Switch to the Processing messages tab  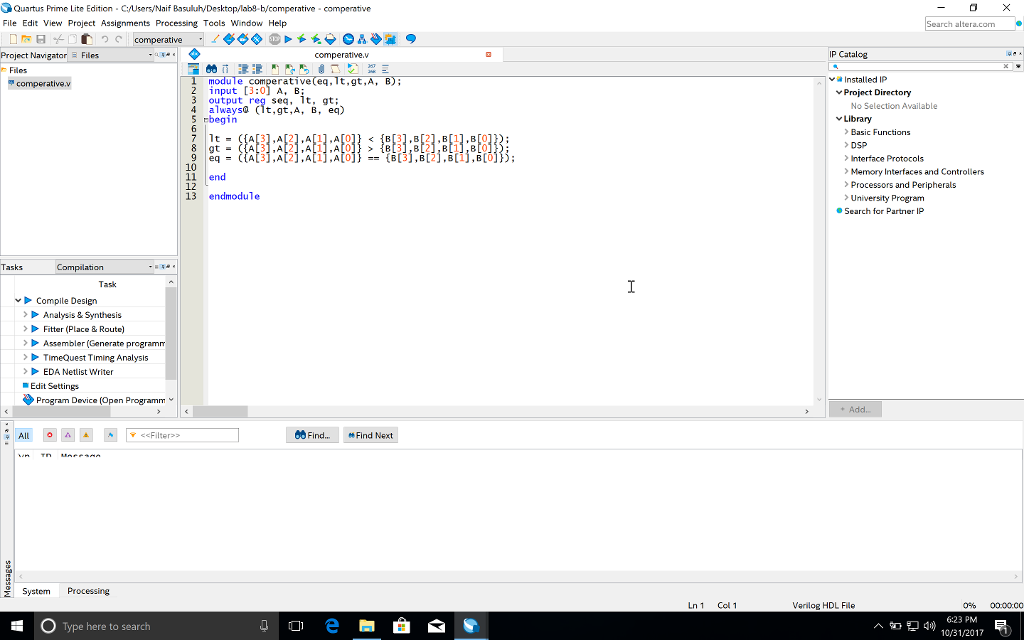88,591
